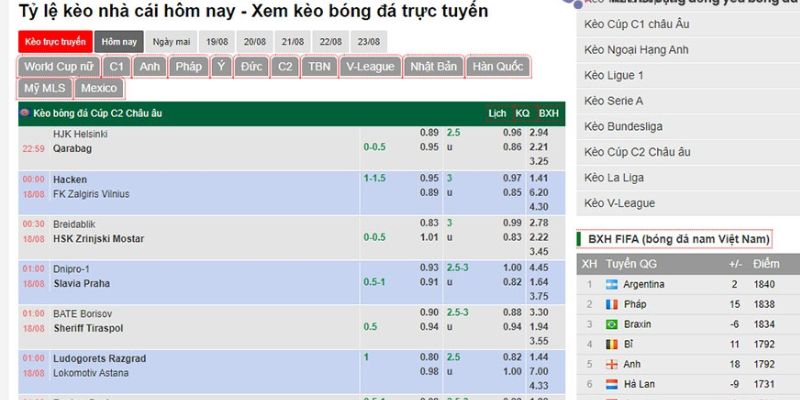Open sidebar link Kèo Cúp C1 châu Âu

(x=637, y=24)
